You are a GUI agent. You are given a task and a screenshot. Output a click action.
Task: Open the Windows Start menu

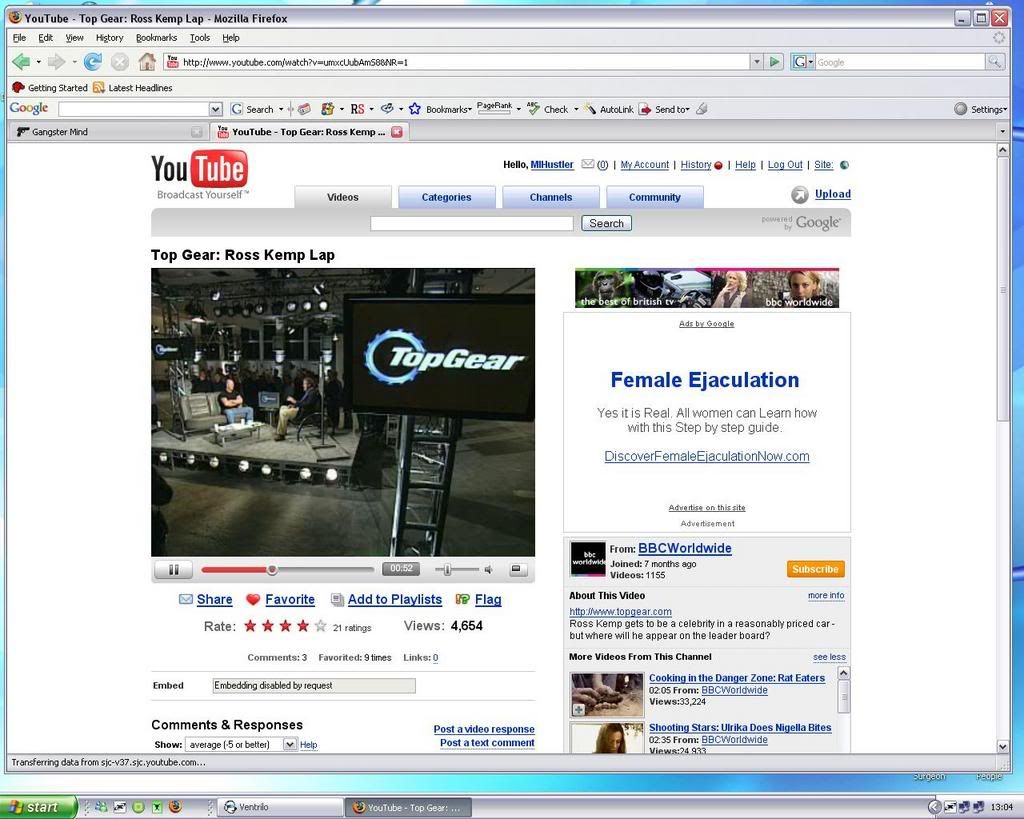tap(36, 807)
